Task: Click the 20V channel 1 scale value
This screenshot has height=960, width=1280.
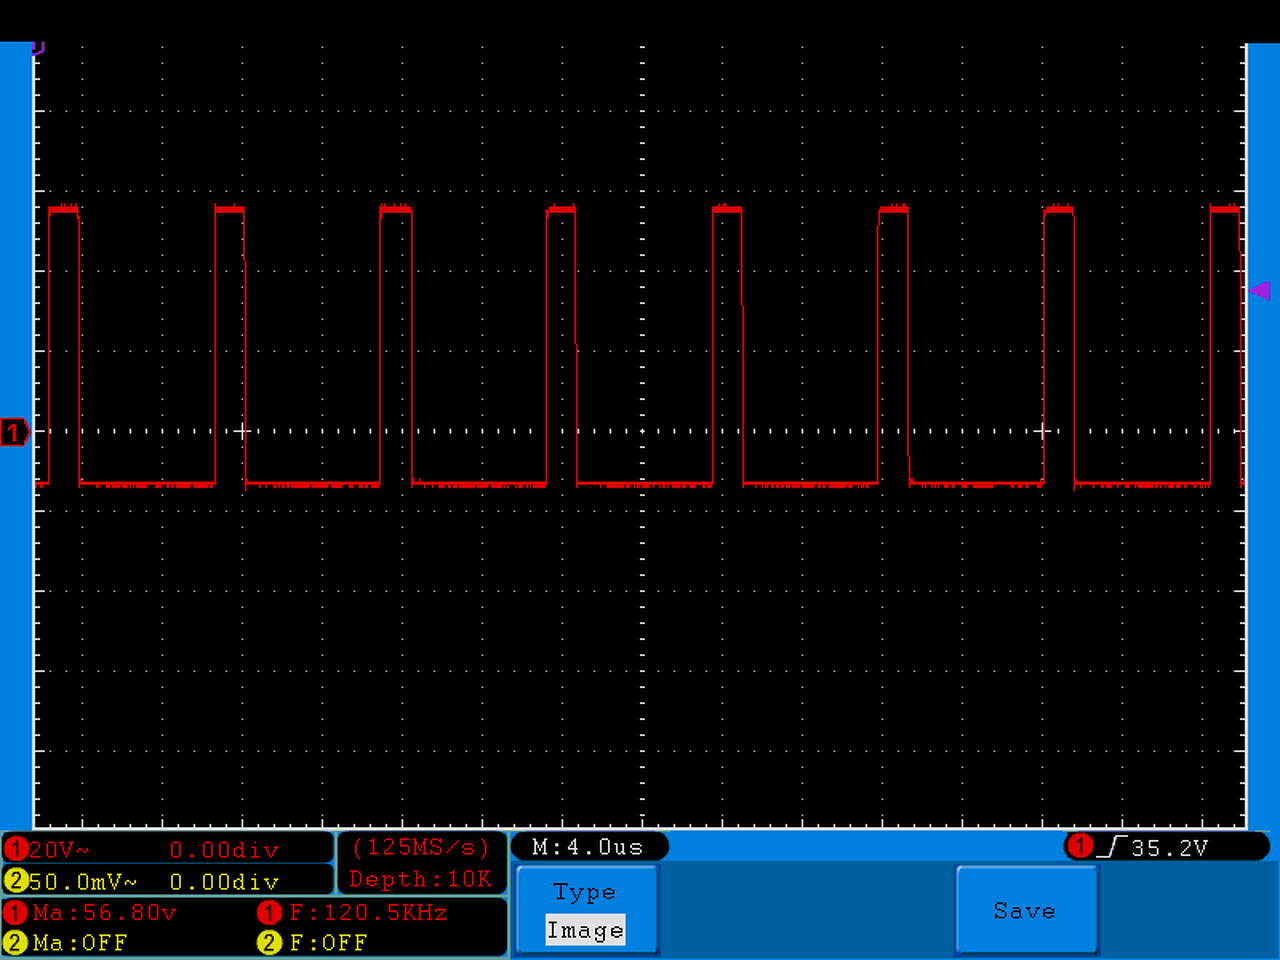Action: click(59, 850)
